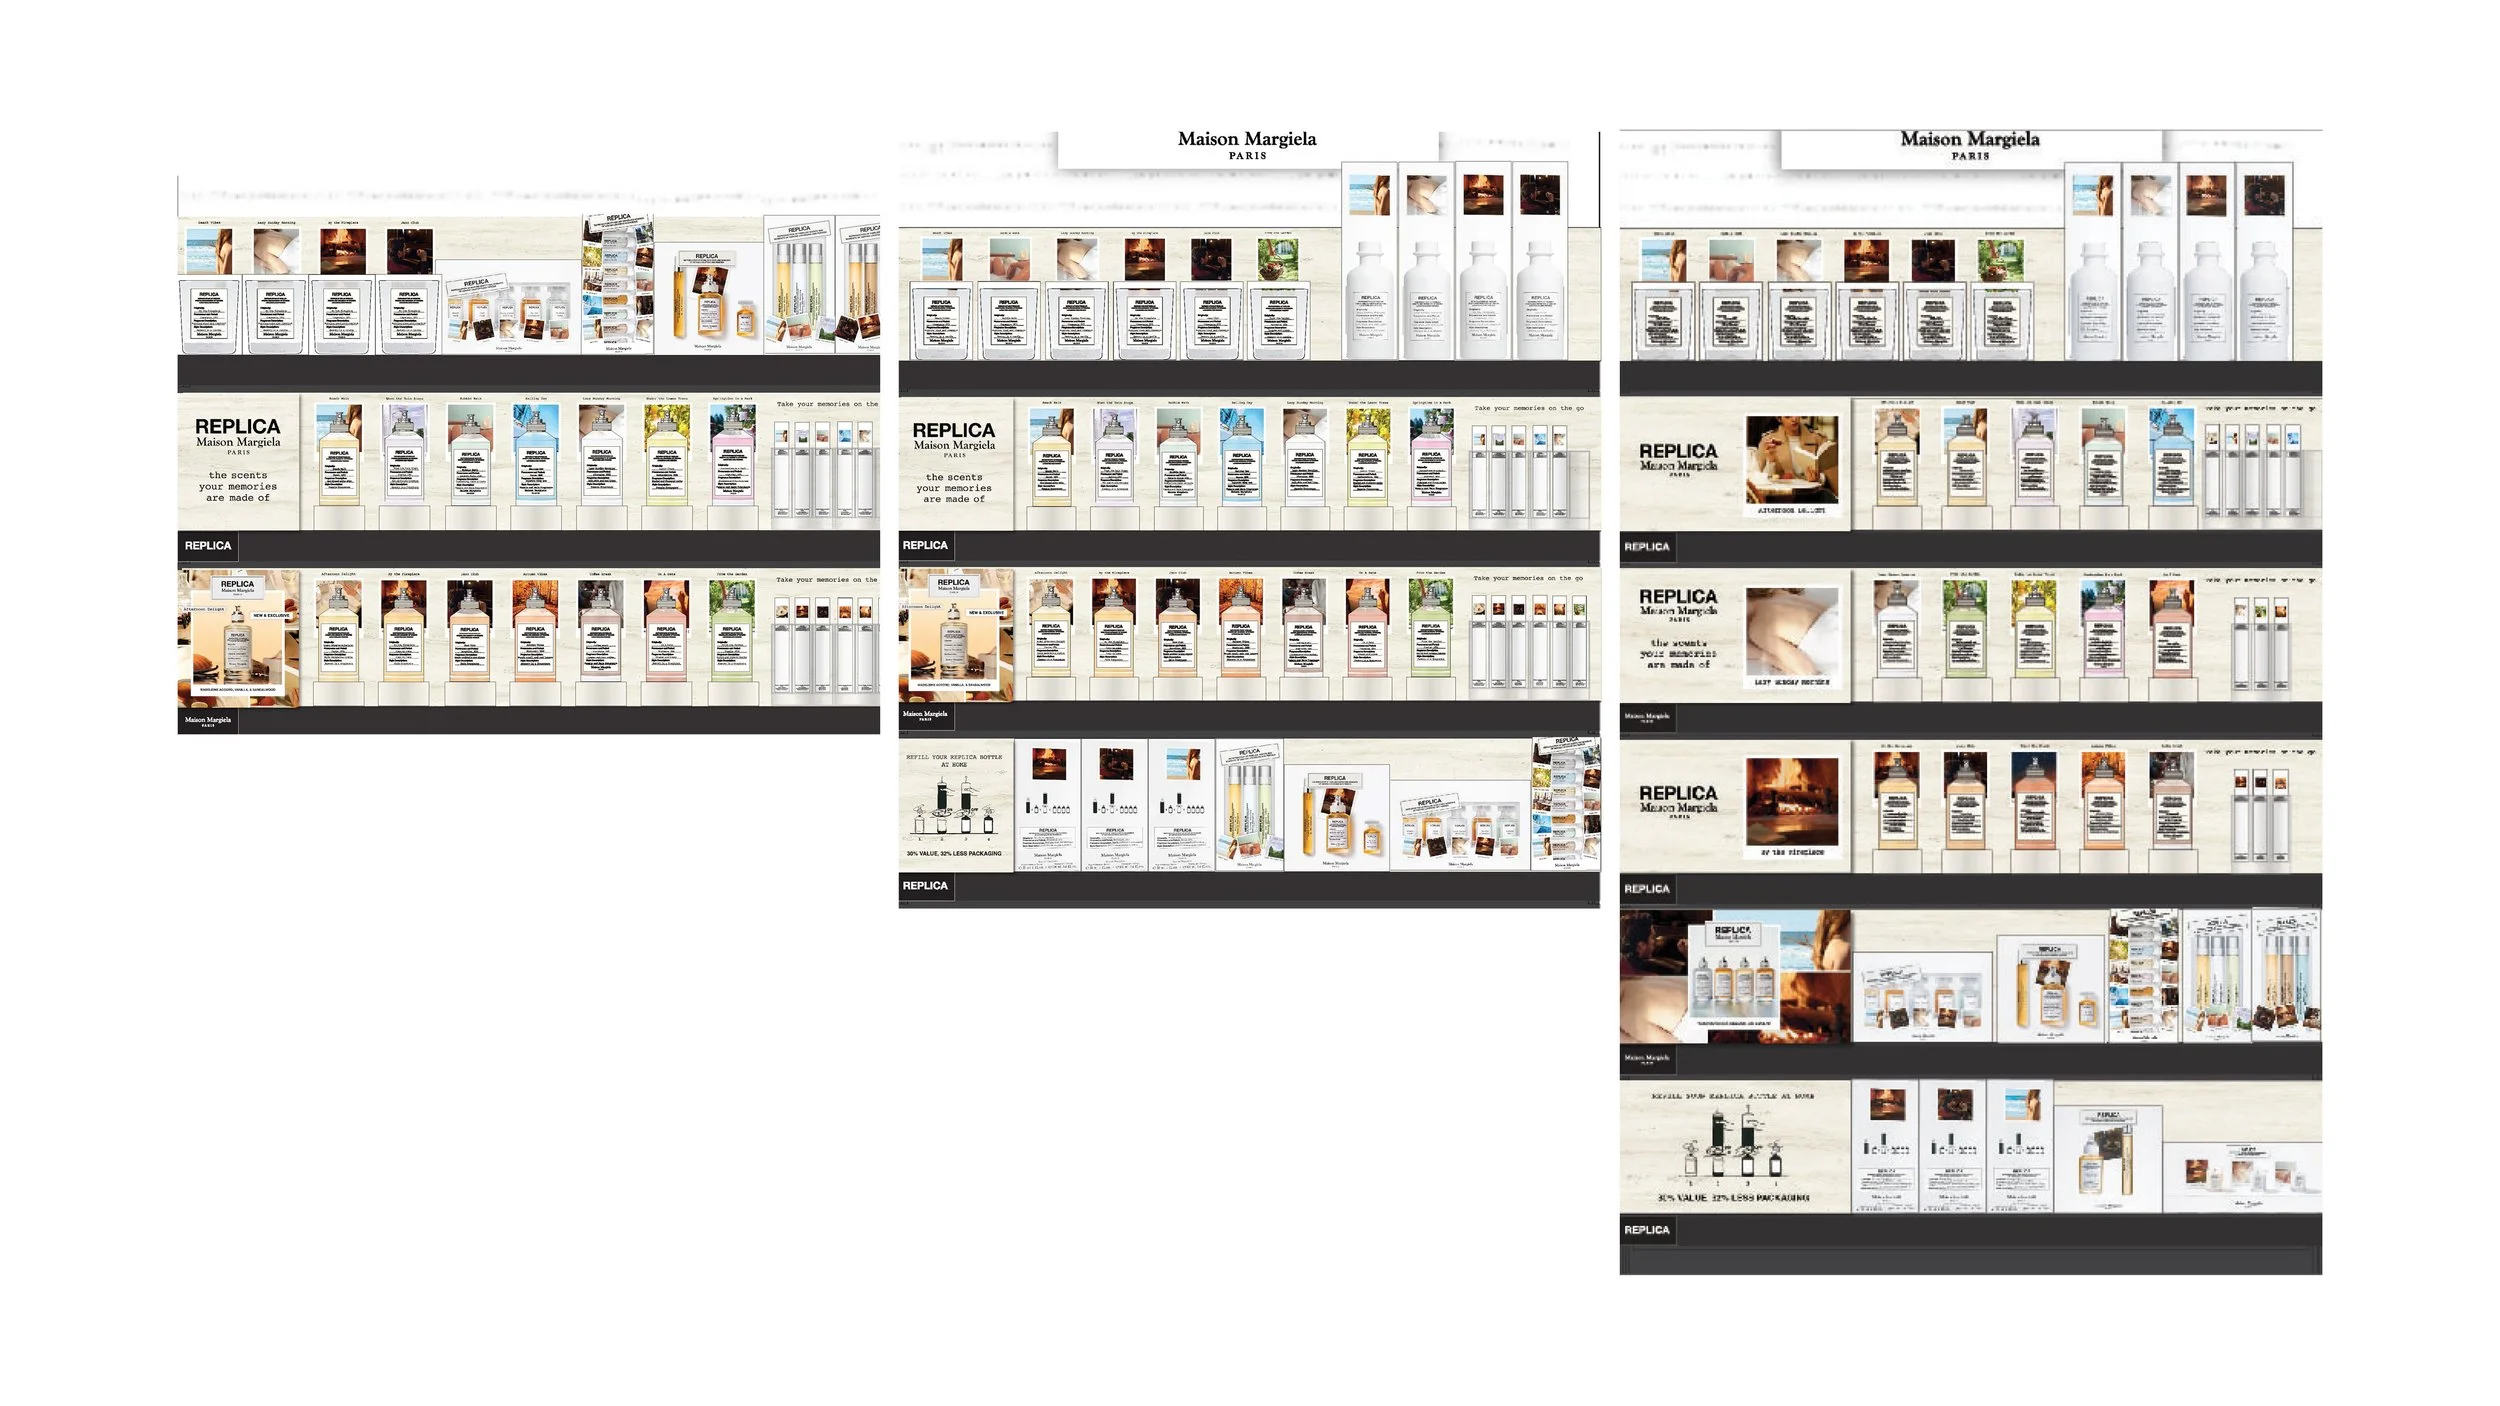The height and width of the screenshot is (1406, 2500).
Task: Click the fireplace photo above candles in left display
Action: (342, 251)
